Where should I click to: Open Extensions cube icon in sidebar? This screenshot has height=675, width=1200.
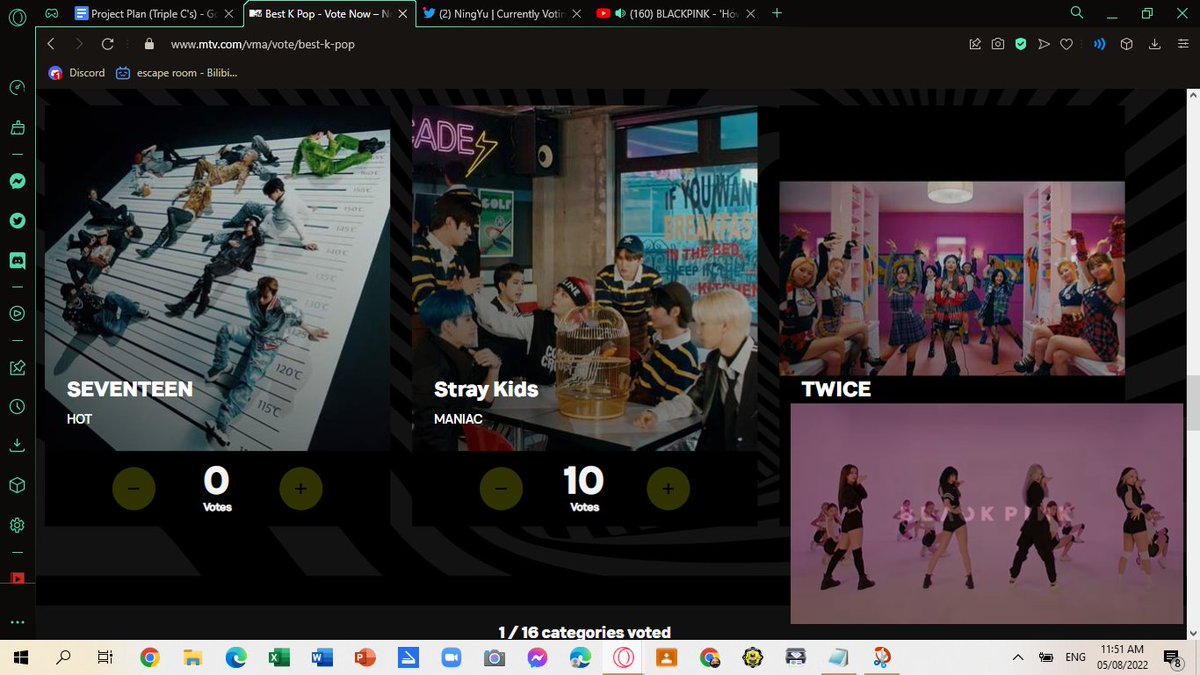[x=17, y=485]
